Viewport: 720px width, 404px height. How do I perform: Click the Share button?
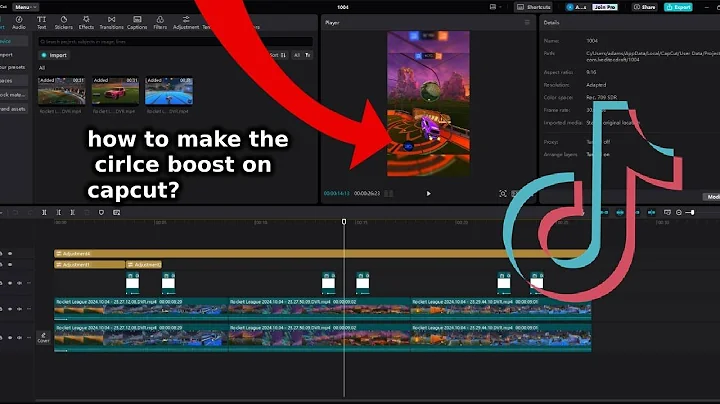[x=645, y=7]
